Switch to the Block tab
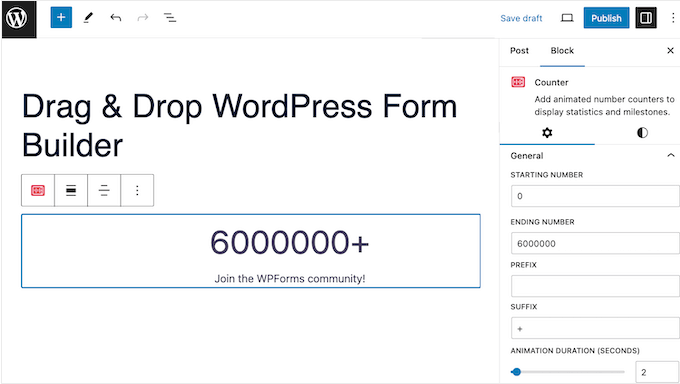 (562, 51)
